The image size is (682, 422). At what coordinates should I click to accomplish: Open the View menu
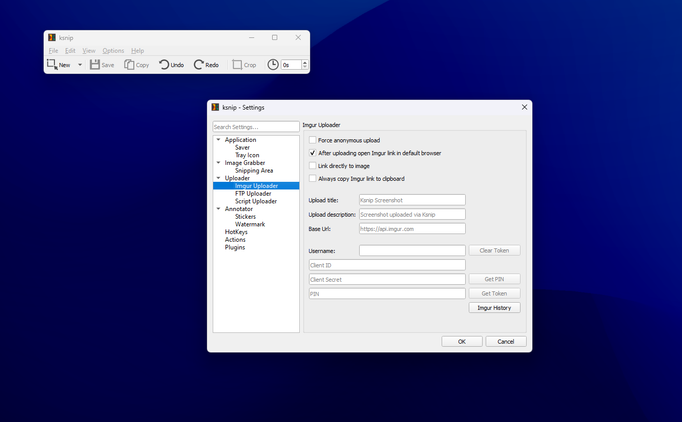pos(89,50)
